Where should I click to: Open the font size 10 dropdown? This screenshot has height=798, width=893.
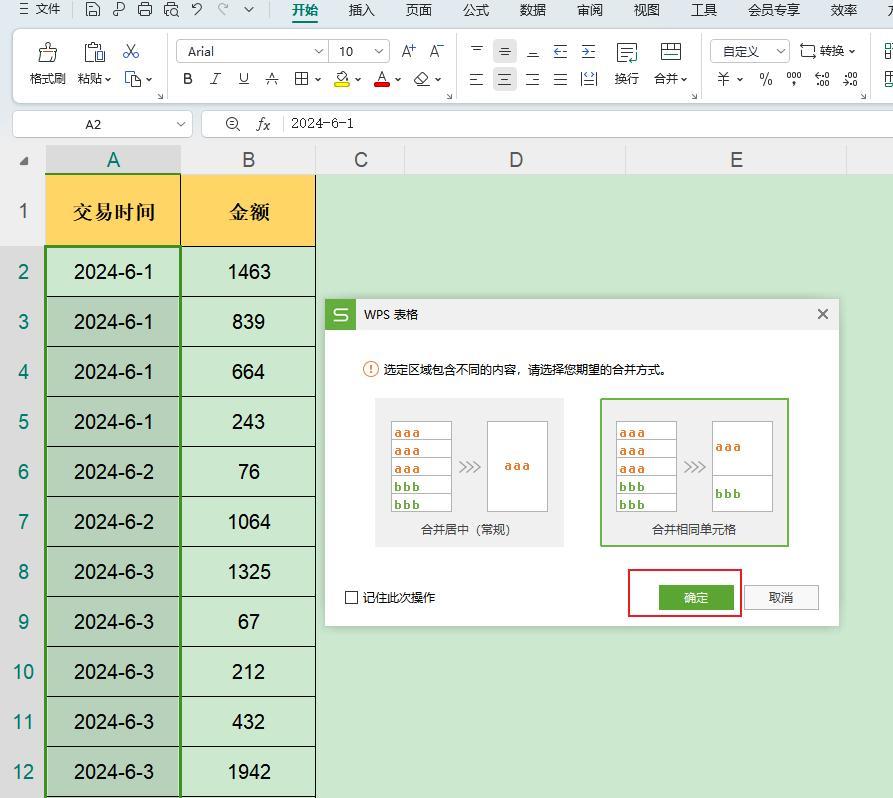point(379,51)
